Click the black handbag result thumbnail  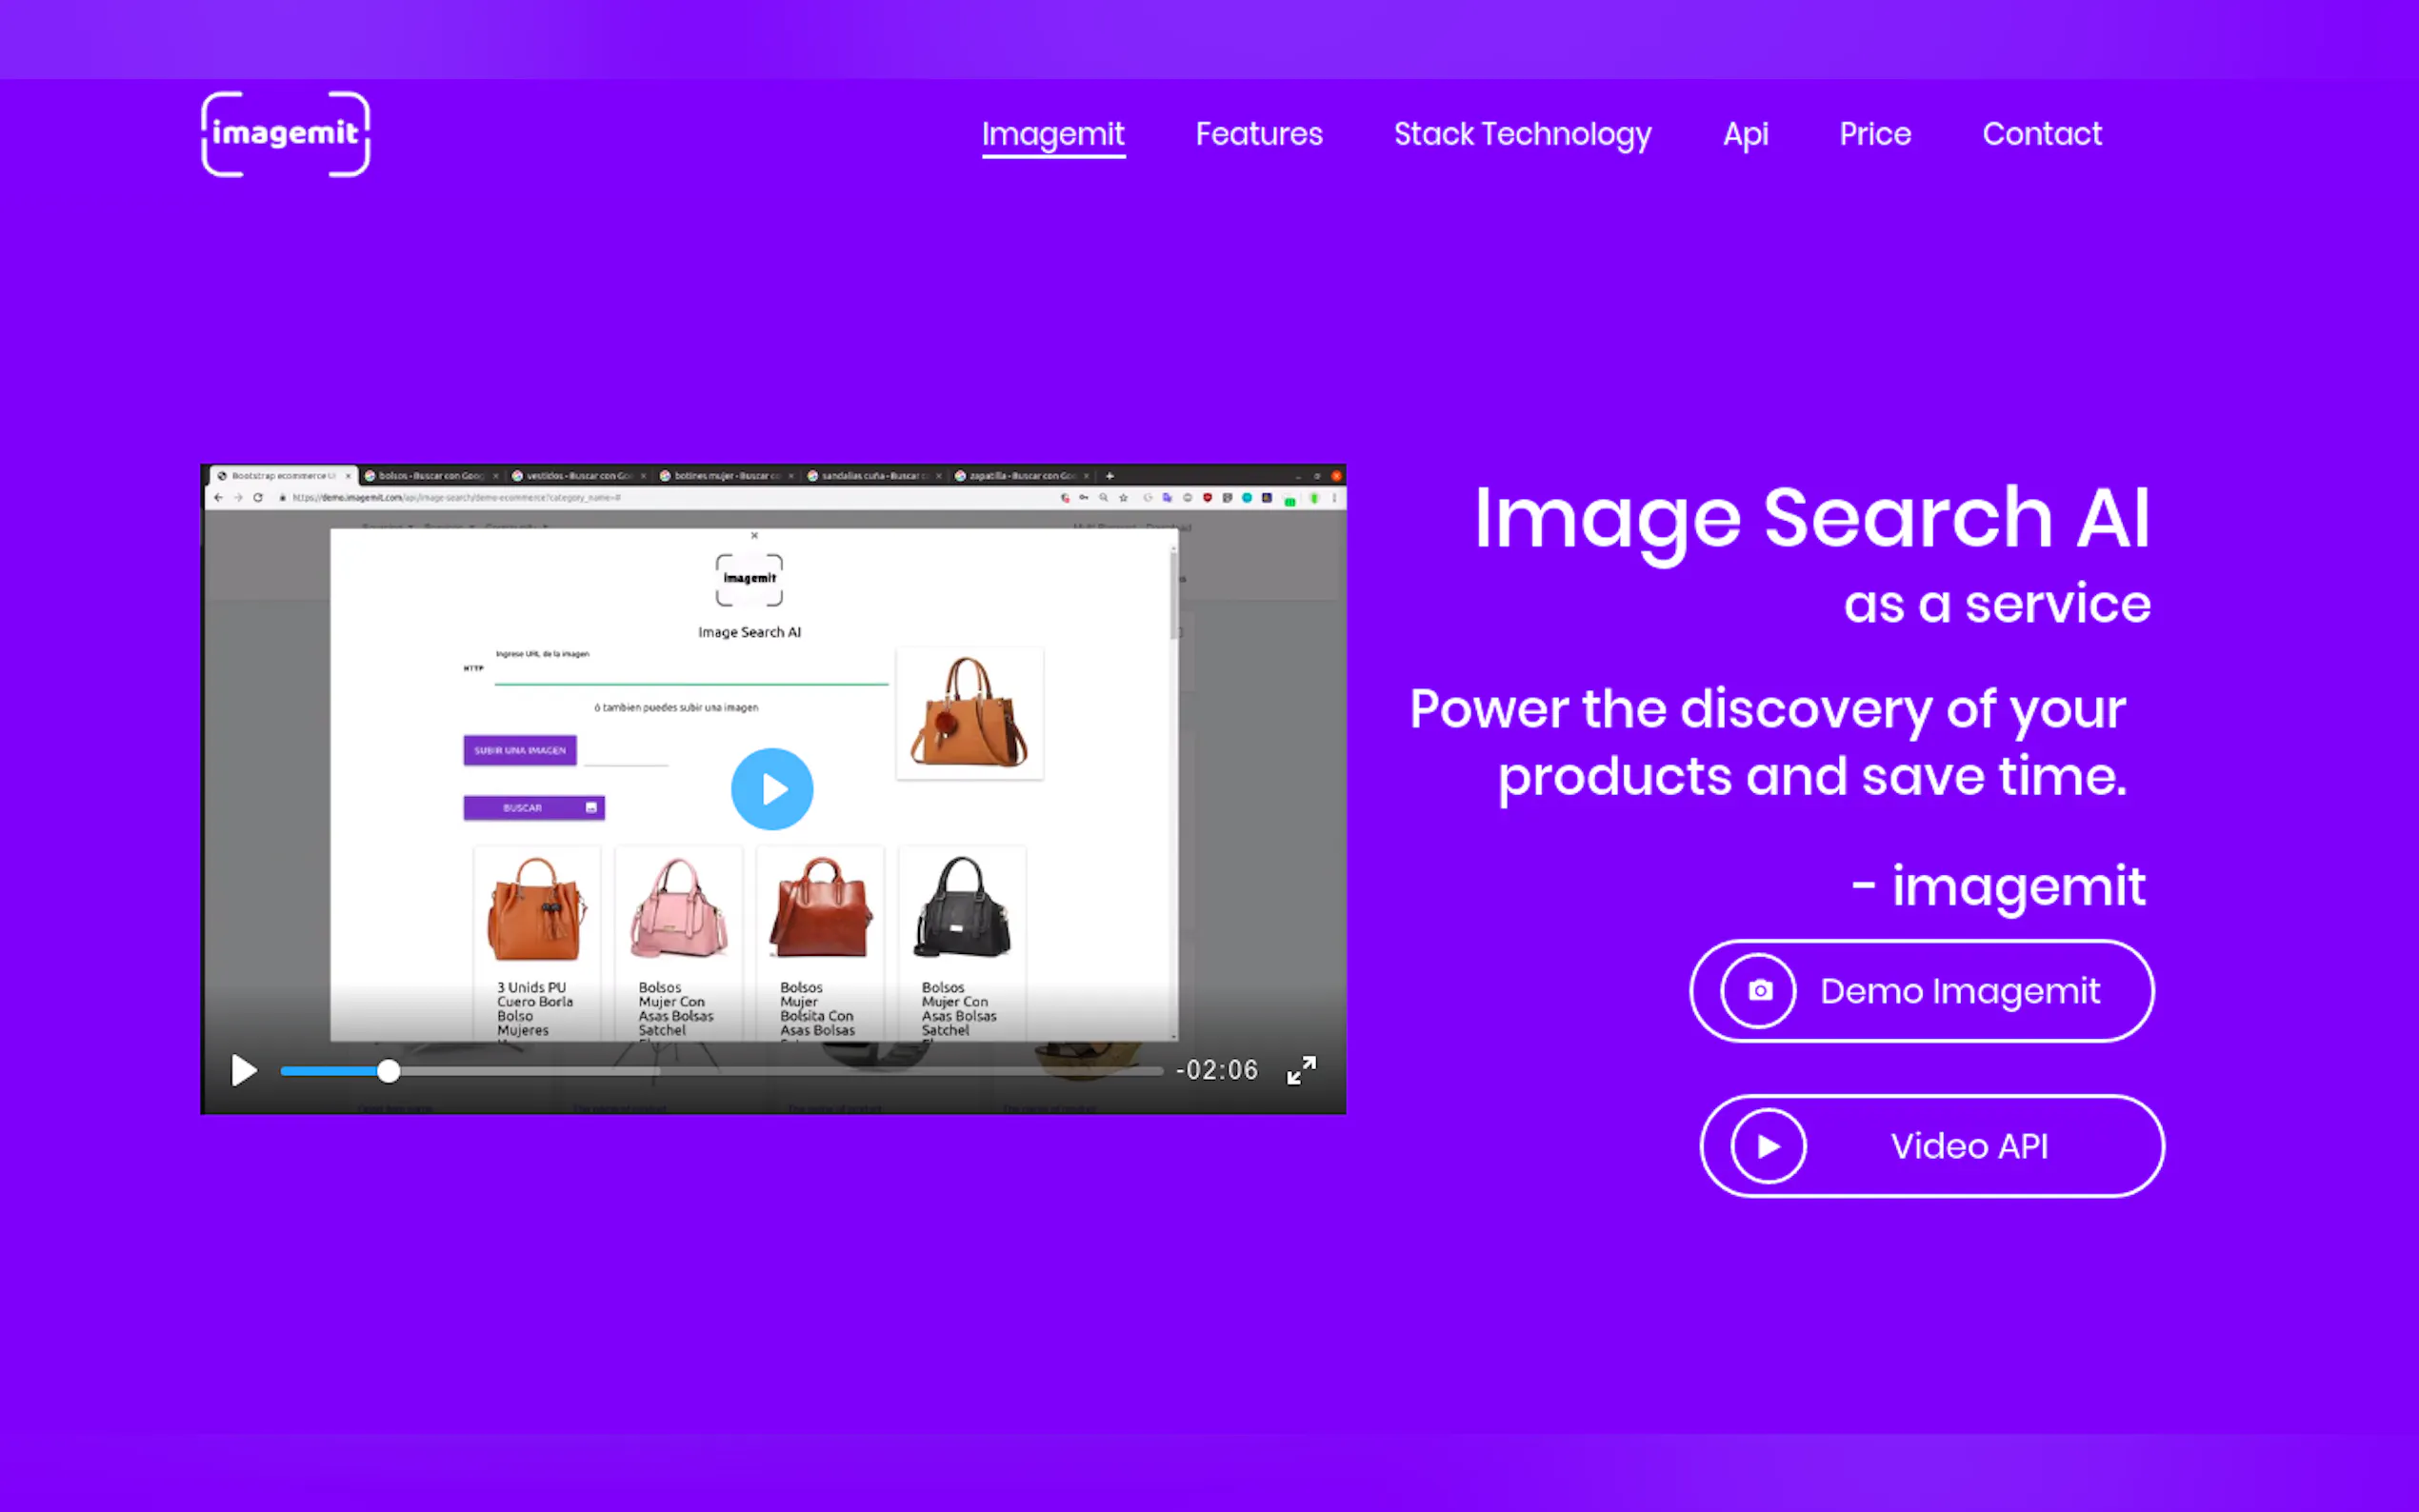962,908
